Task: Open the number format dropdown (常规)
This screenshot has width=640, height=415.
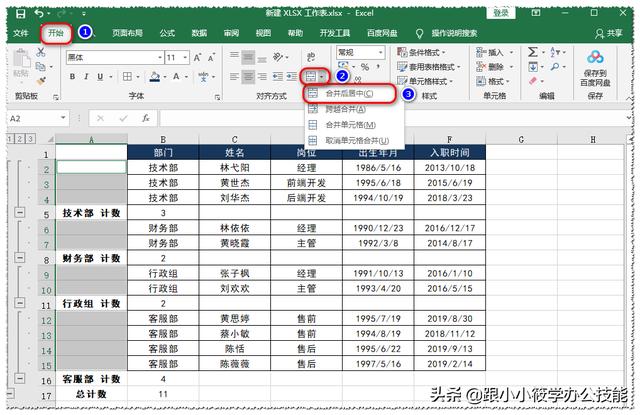Action: [x=380, y=52]
